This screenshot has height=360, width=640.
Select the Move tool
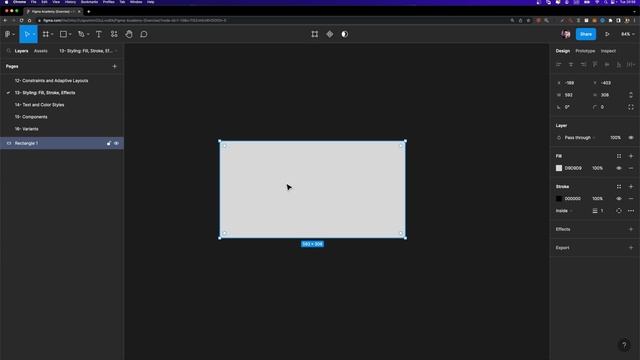[27, 34]
